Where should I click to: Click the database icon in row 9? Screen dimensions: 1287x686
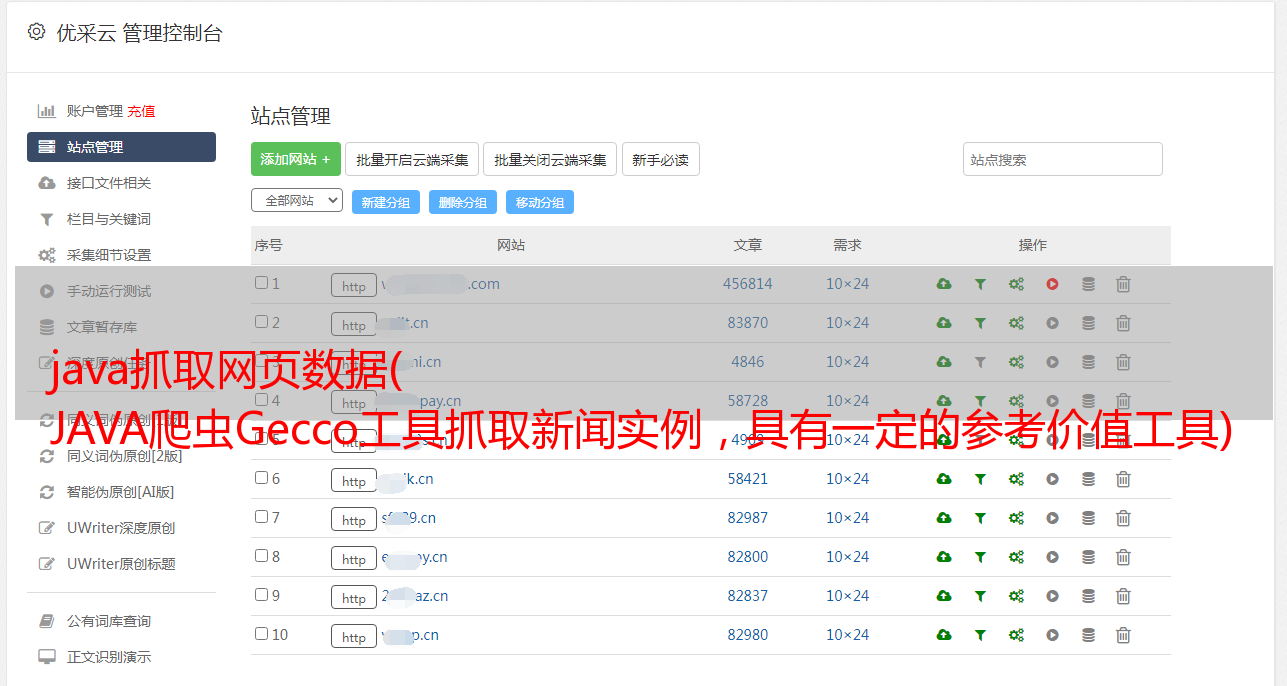1088,596
